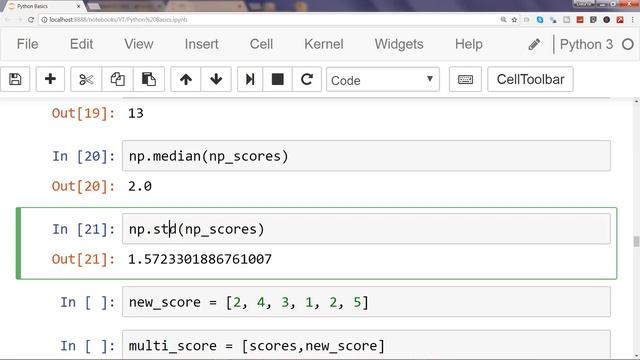The width and height of the screenshot is (640, 360).
Task: Cut selected cells with the scissors icon
Action: pos(86,79)
